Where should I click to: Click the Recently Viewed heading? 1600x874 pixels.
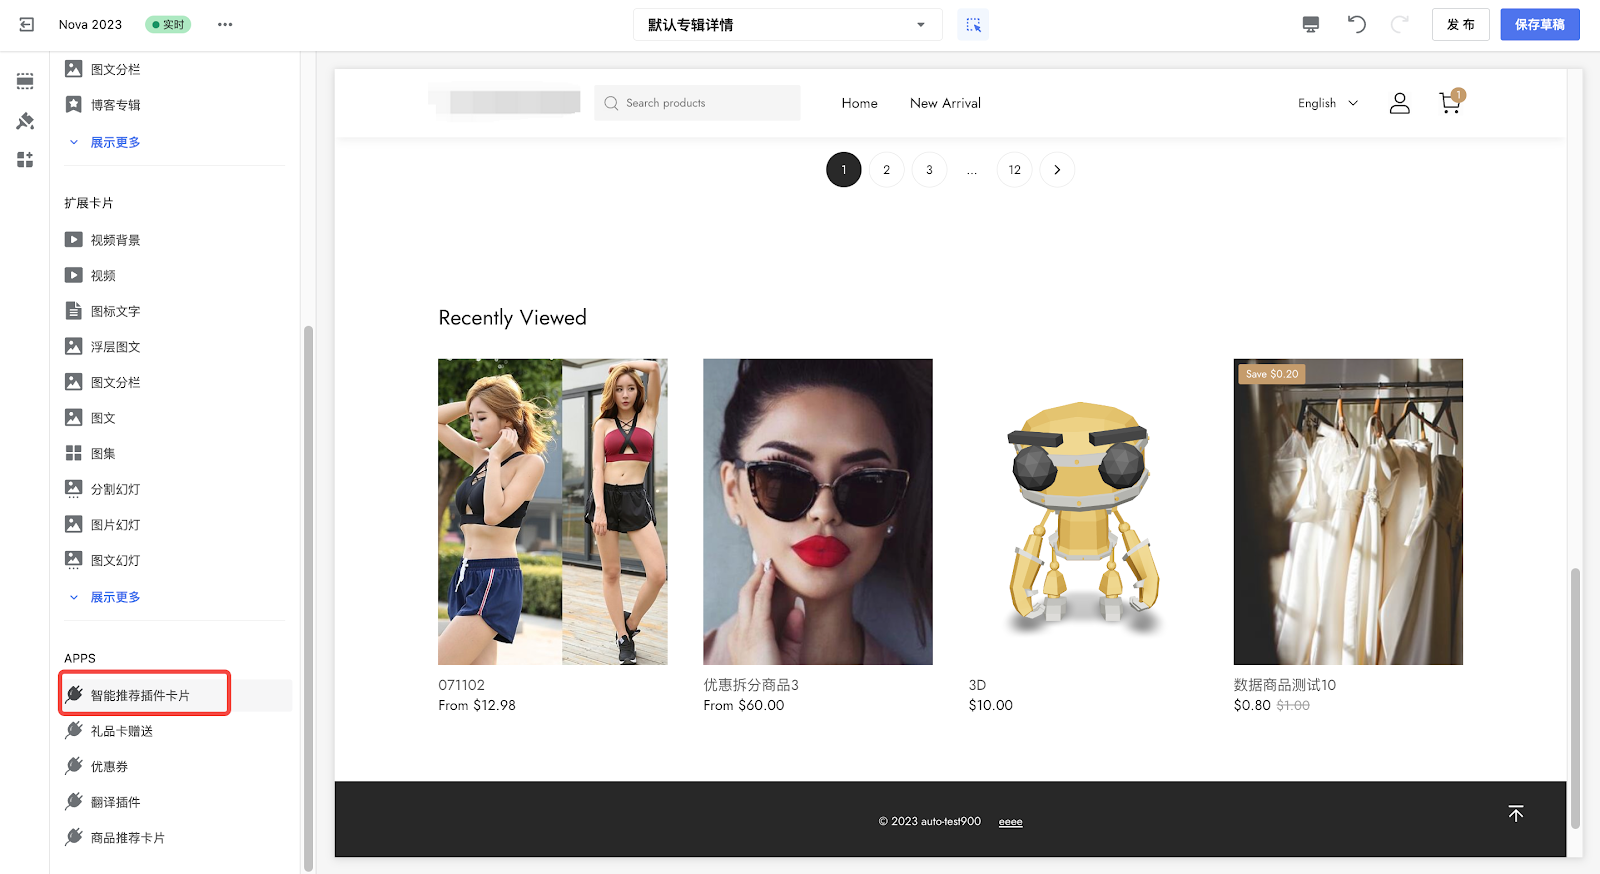click(x=512, y=318)
